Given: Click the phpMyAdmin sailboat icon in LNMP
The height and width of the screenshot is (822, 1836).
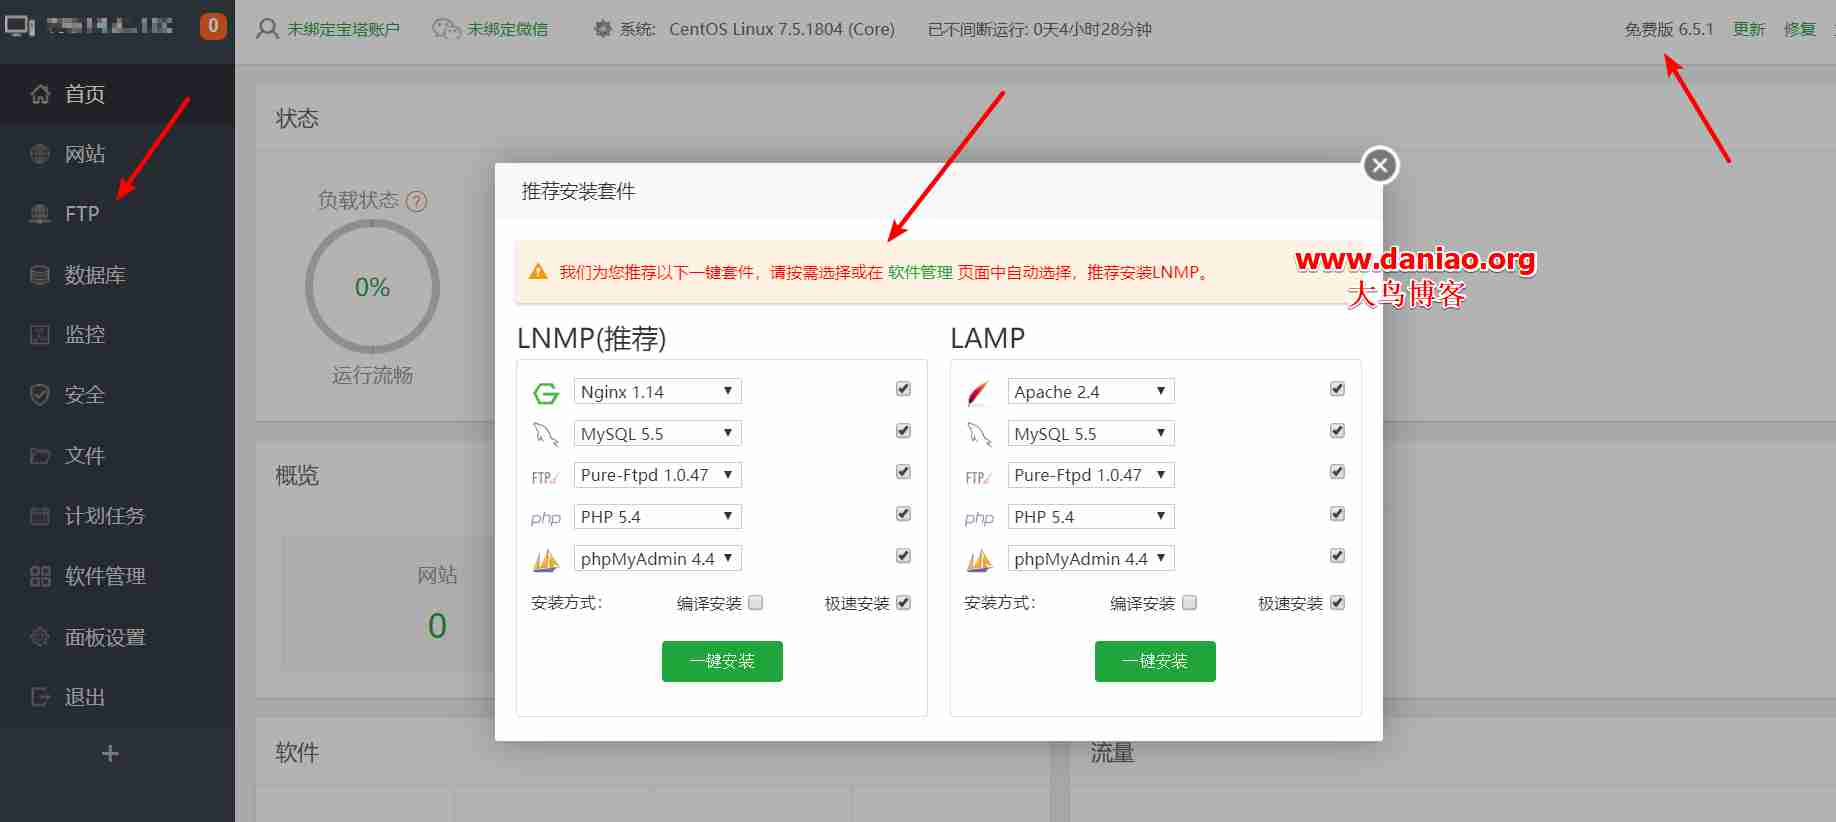Looking at the screenshot, I should pos(546,560).
